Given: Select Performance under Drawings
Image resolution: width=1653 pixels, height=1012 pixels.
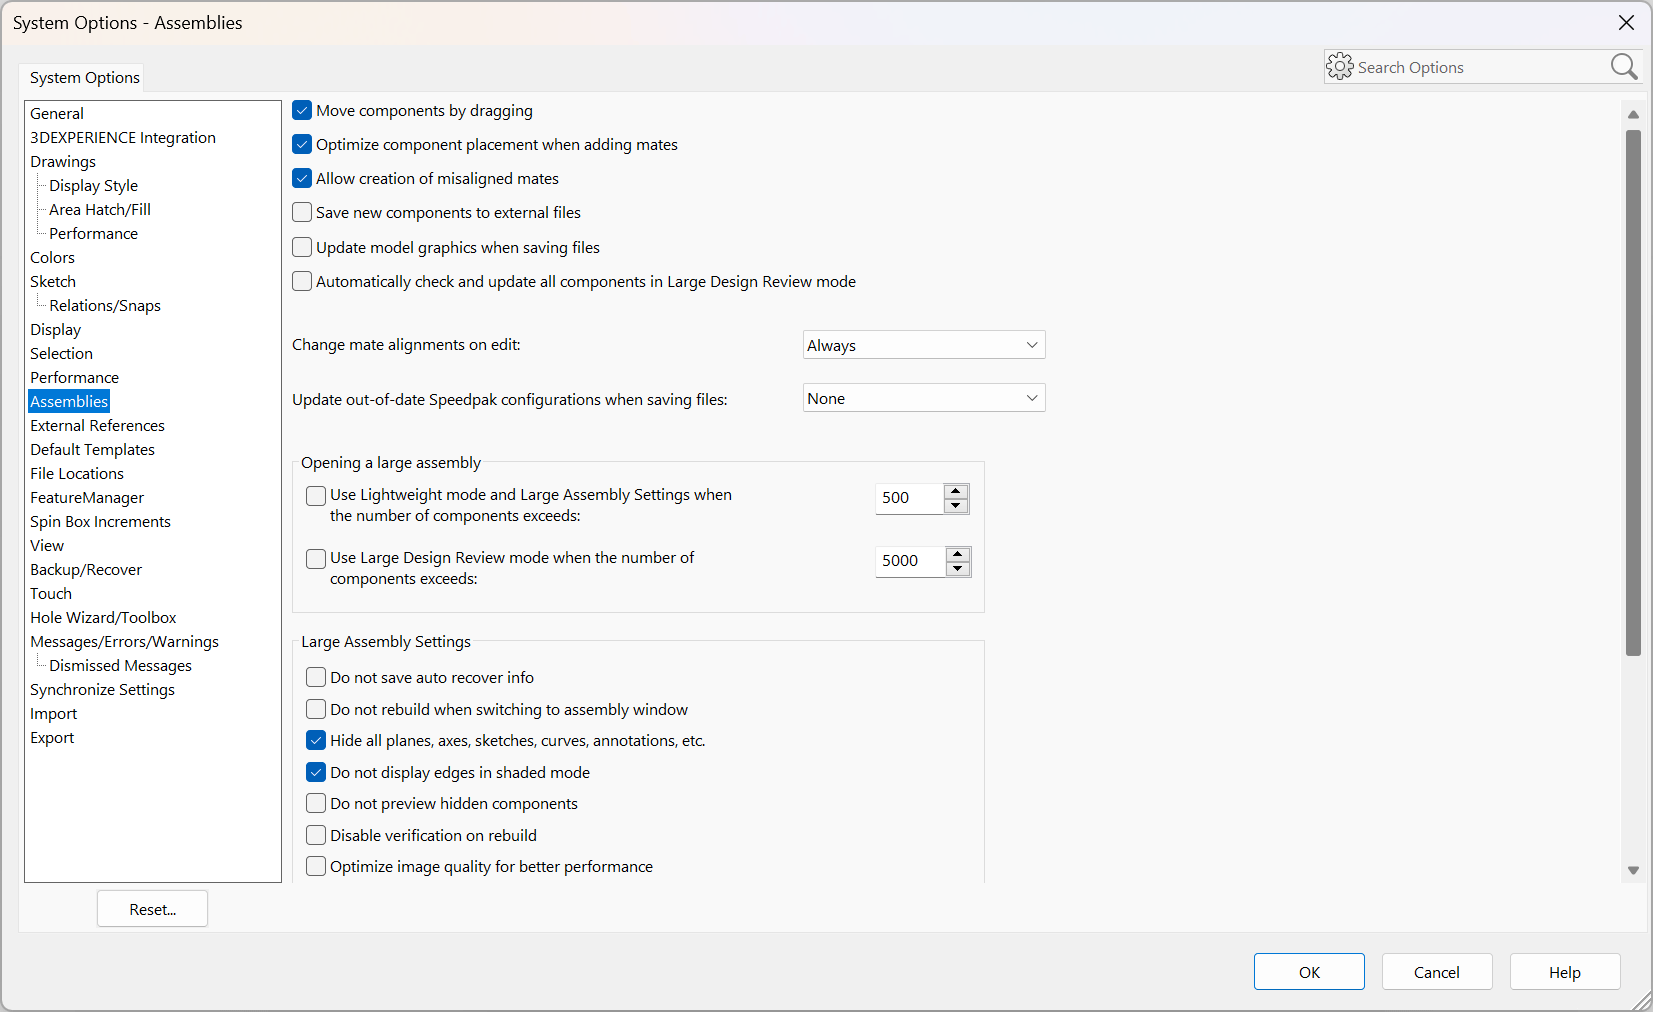Looking at the screenshot, I should click(x=94, y=233).
